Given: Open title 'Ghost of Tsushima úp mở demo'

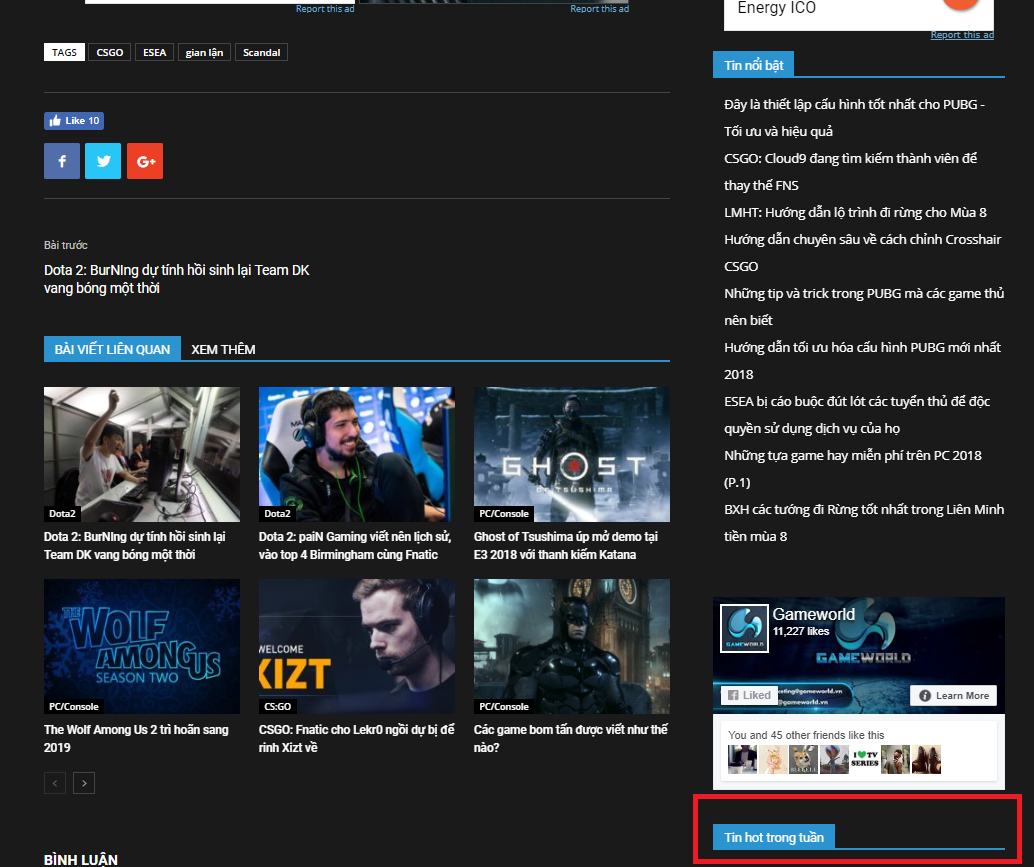Looking at the screenshot, I should coord(566,545).
